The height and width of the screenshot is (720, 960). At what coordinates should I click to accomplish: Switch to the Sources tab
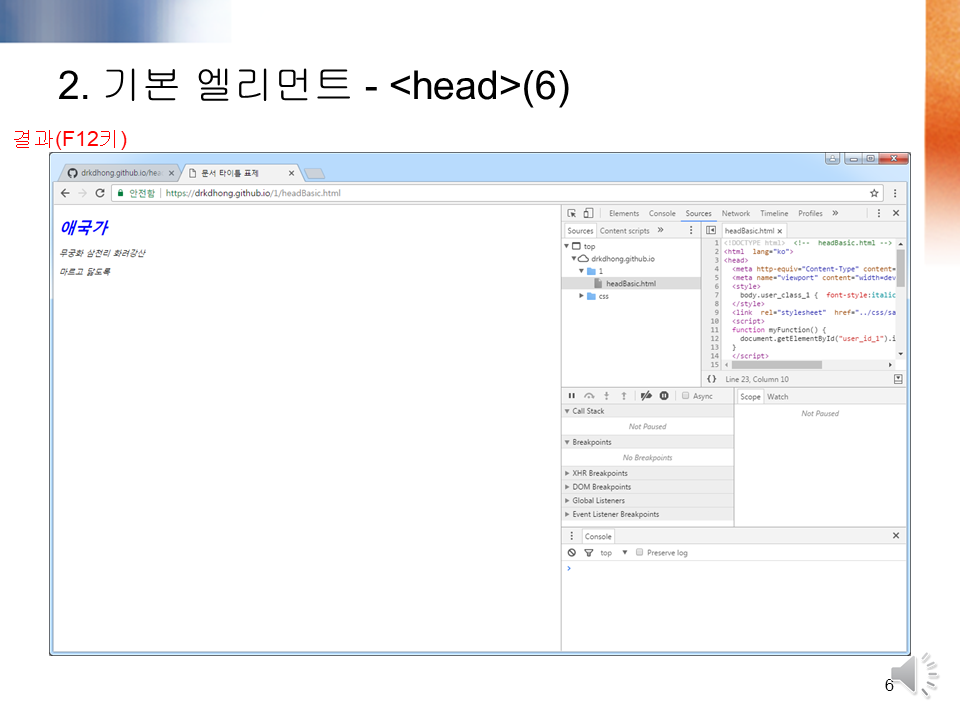(x=699, y=214)
